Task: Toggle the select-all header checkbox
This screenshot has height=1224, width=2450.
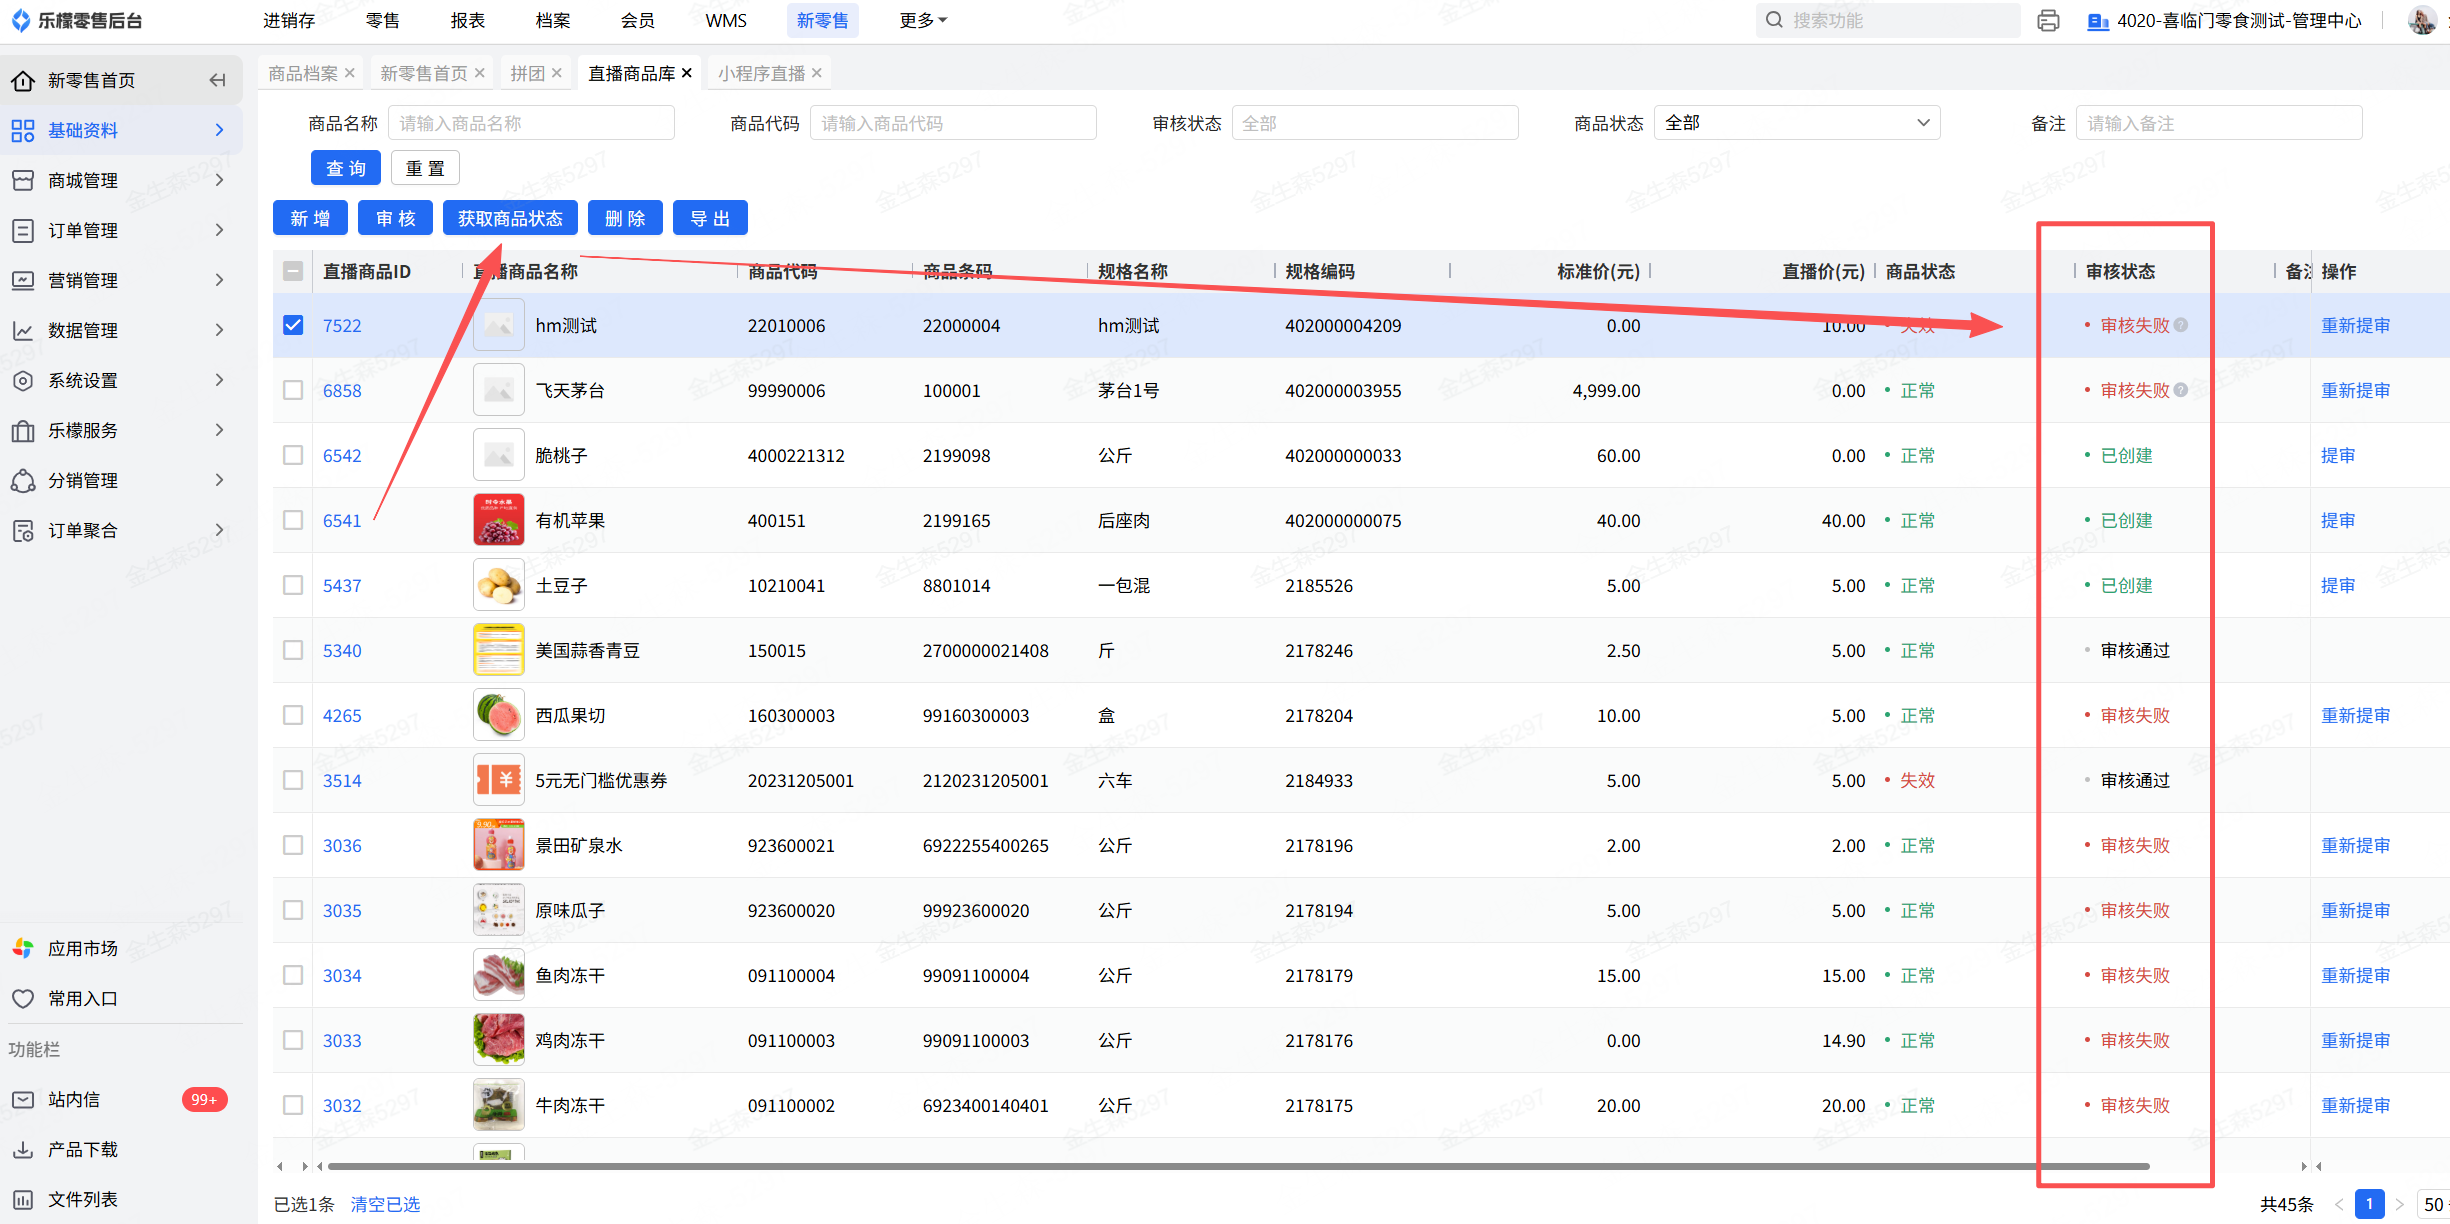Action: coord(293,271)
